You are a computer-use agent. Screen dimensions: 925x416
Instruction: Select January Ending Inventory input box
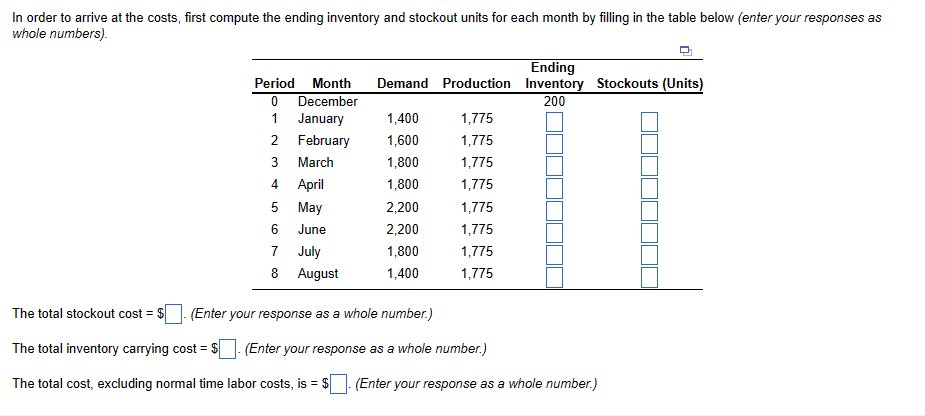pyautogui.click(x=554, y=122)
